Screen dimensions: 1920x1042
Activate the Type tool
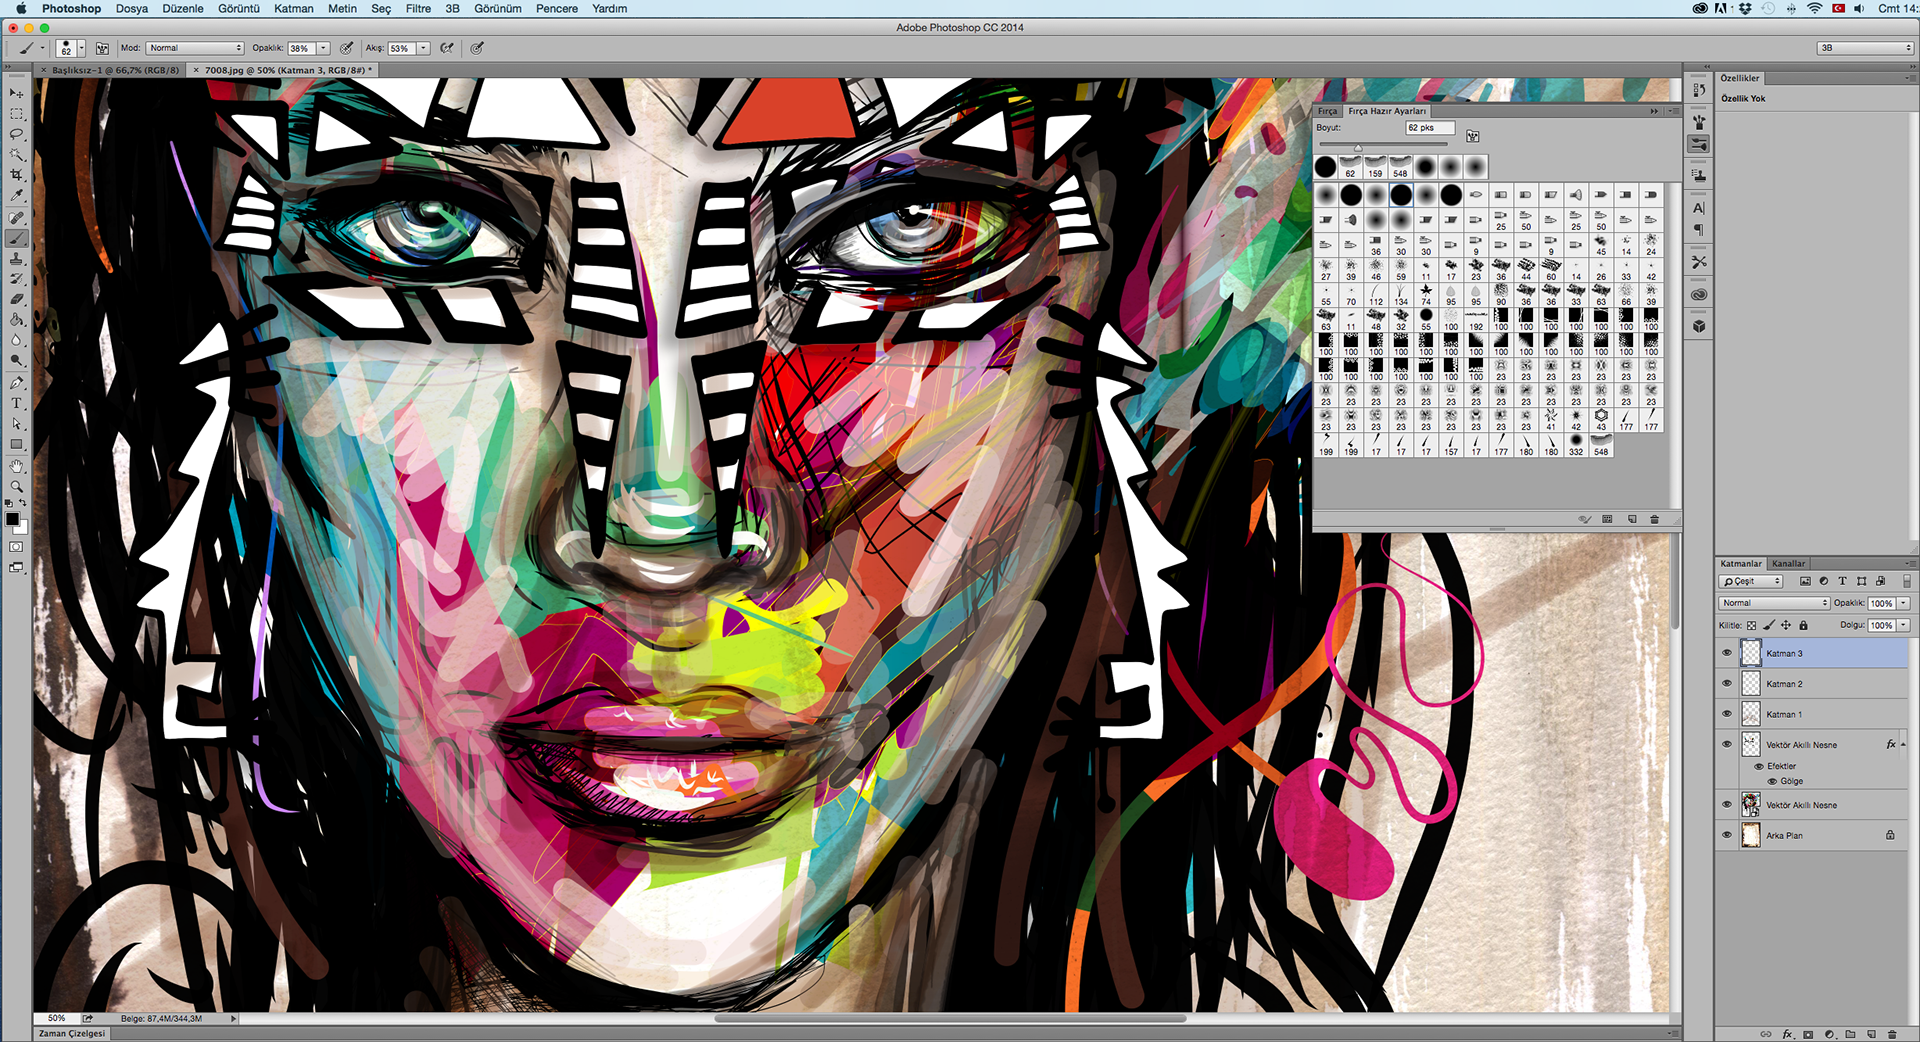[x=16, y=403]
